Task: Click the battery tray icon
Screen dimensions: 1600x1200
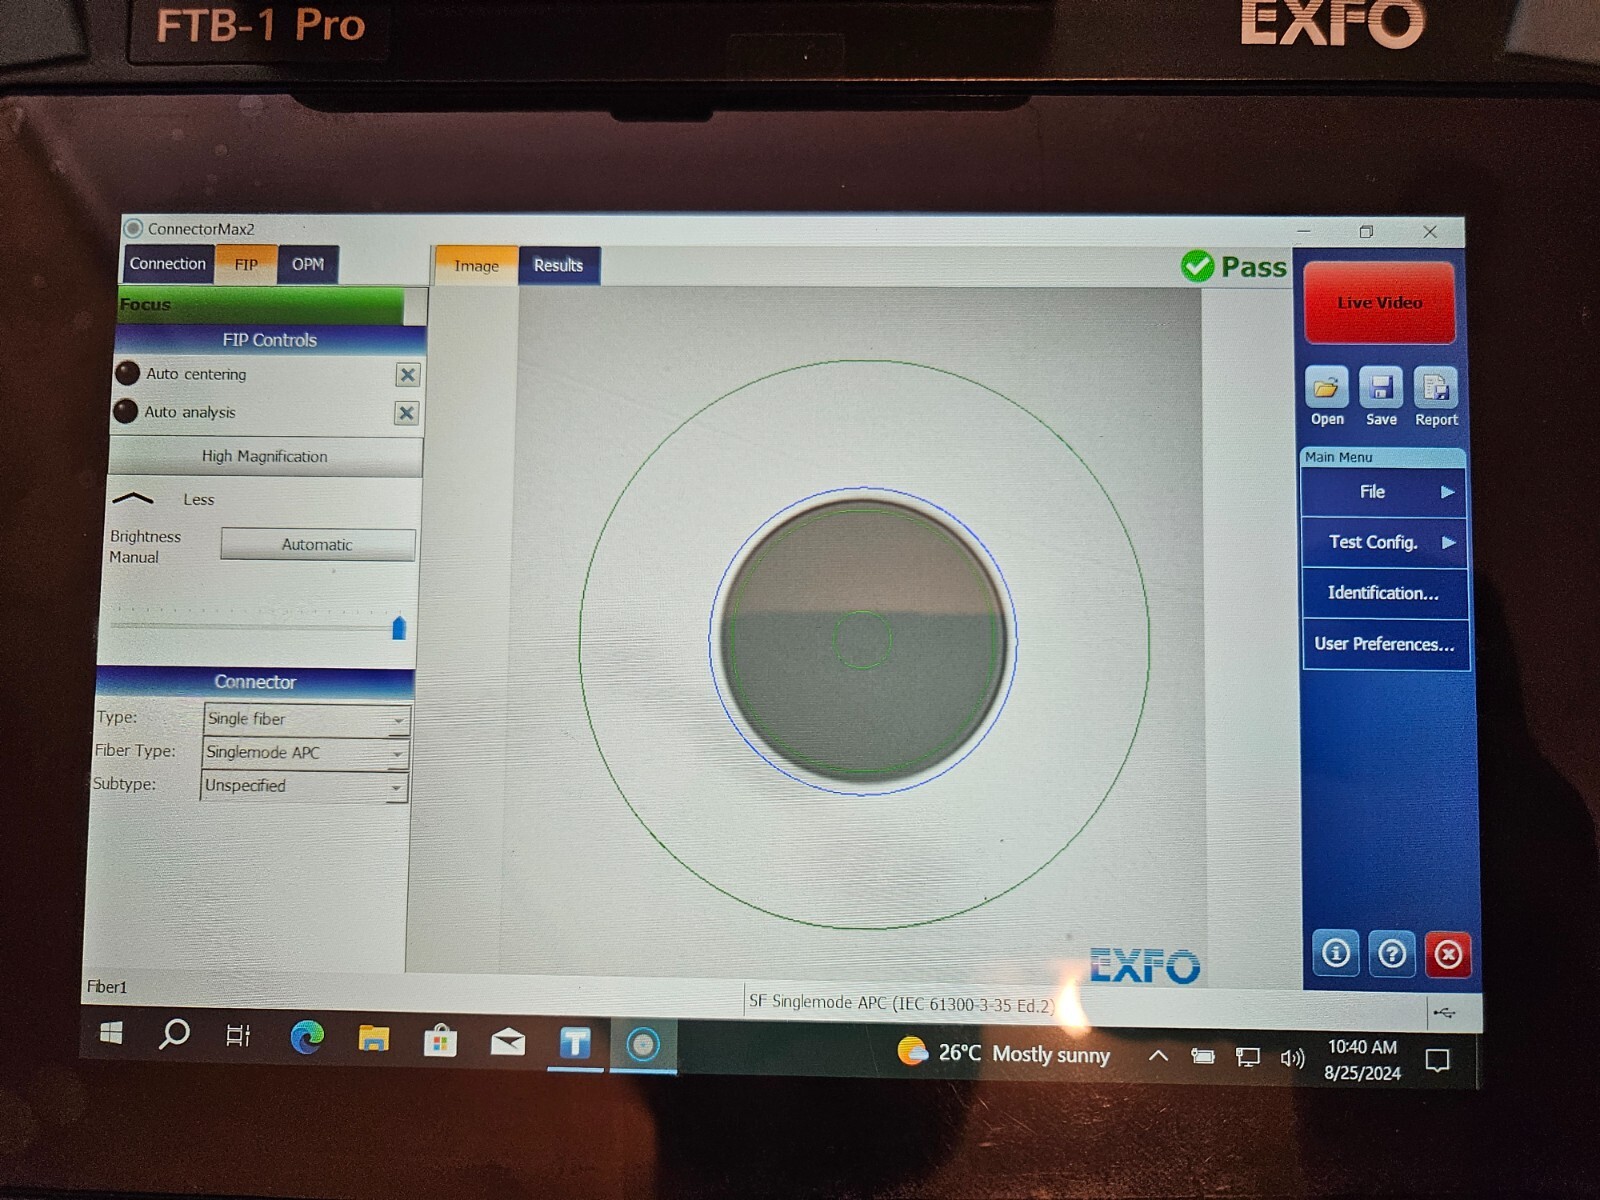Action: pos(1203,1056)
